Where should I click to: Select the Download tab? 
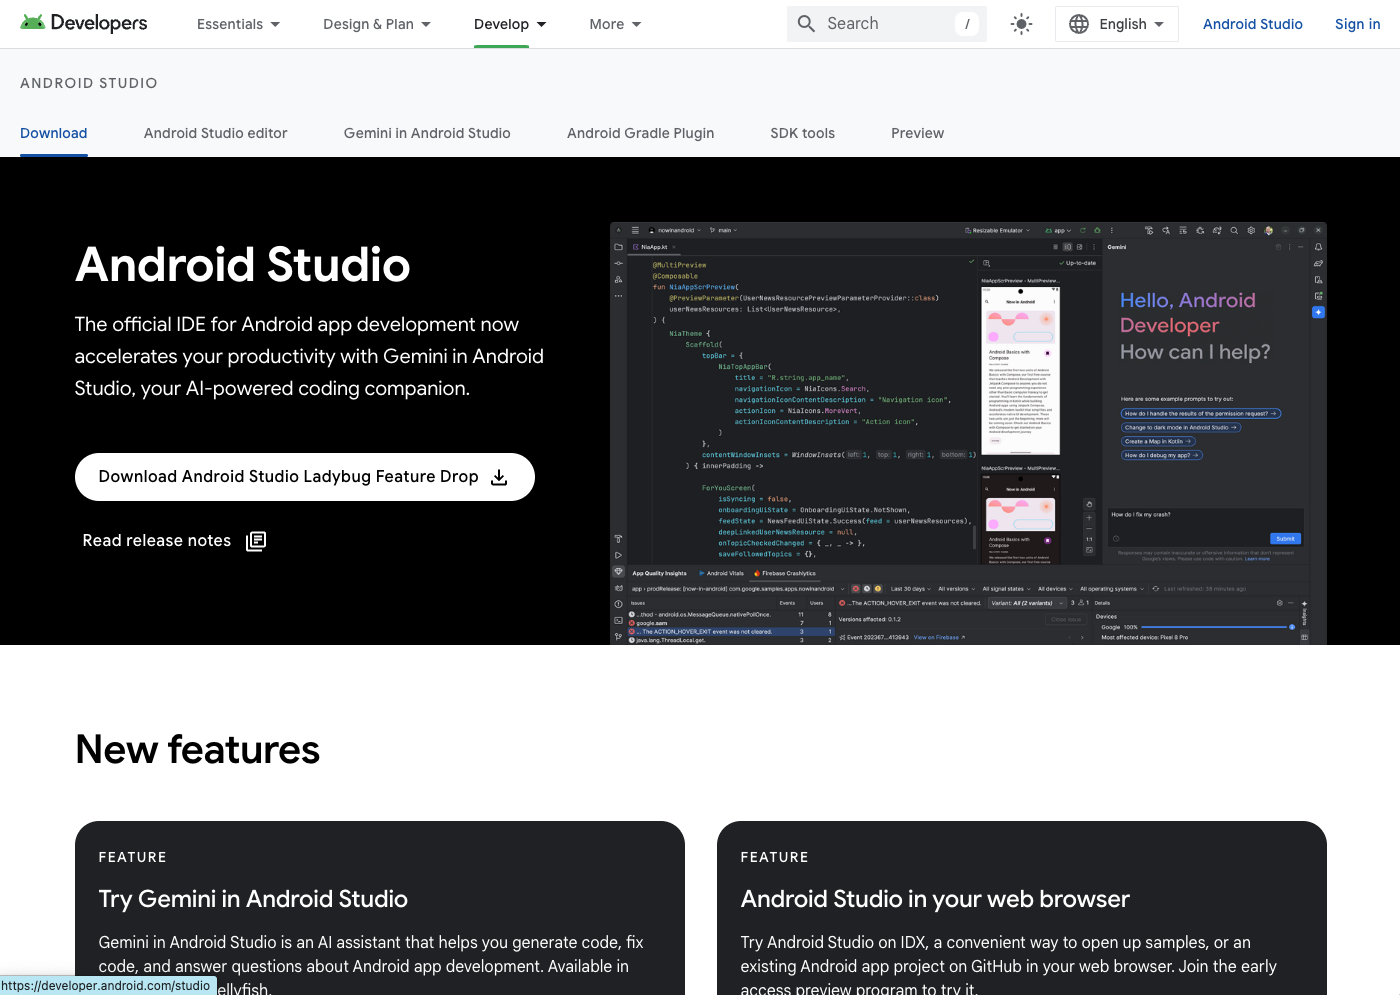[54, 133]
